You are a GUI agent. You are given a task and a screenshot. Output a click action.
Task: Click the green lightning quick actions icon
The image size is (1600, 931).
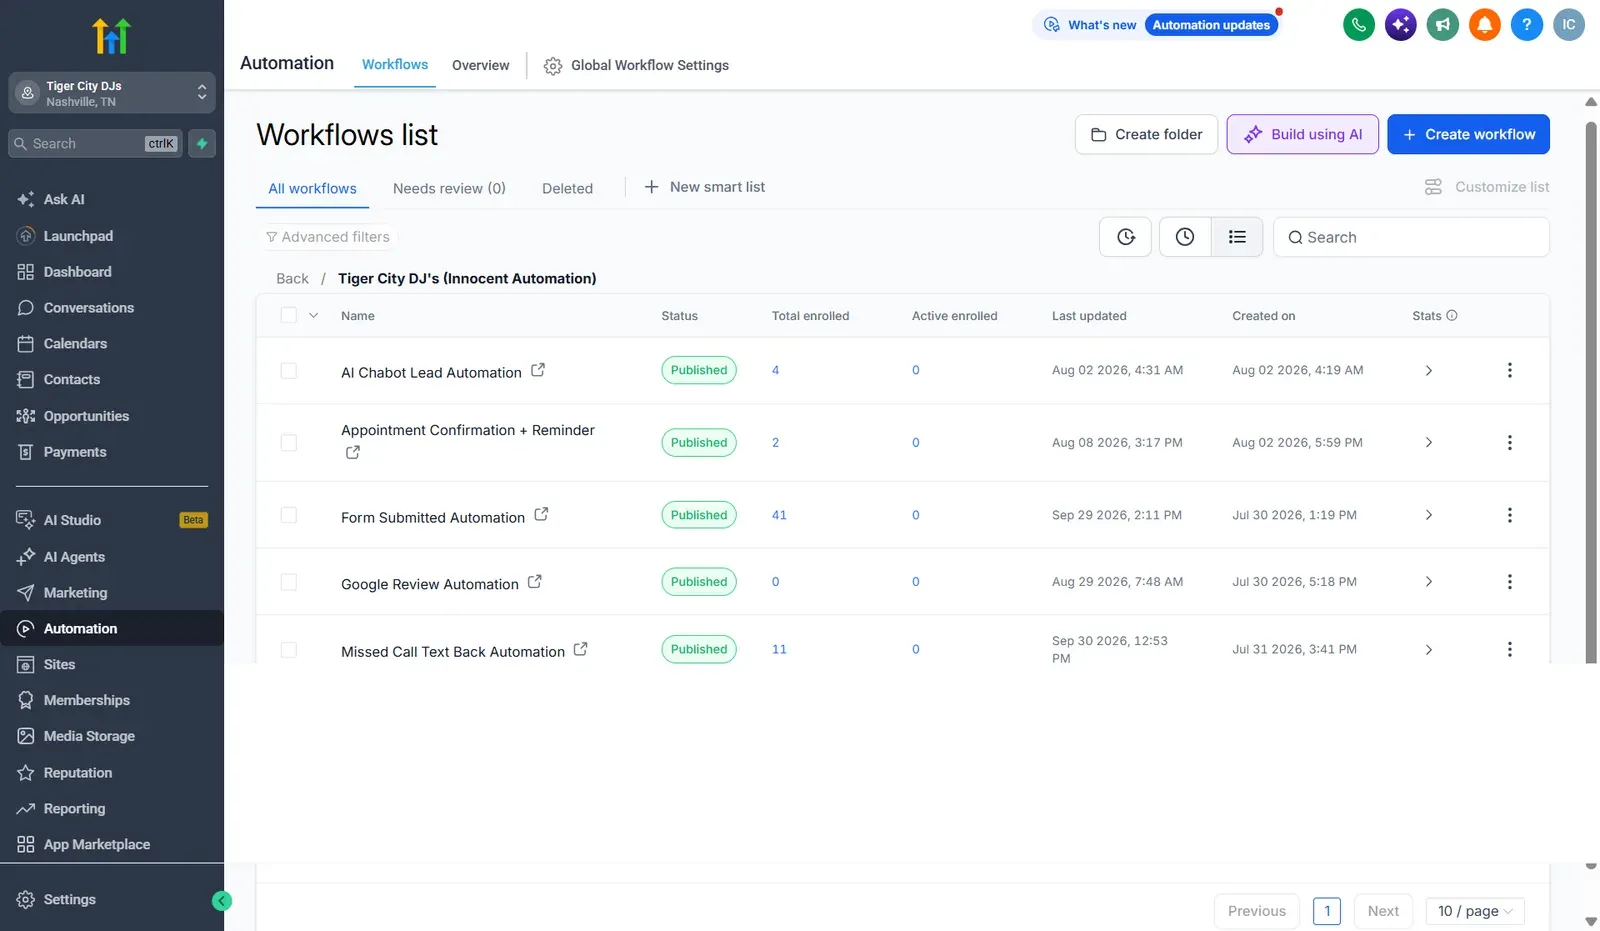[x=202, y=144]
